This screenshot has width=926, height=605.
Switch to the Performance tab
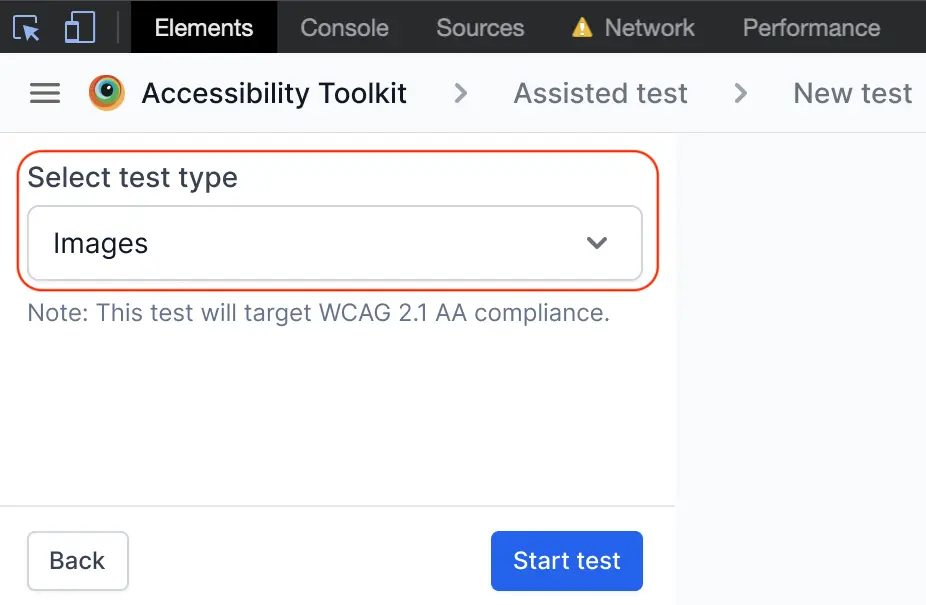click(811, 27)
